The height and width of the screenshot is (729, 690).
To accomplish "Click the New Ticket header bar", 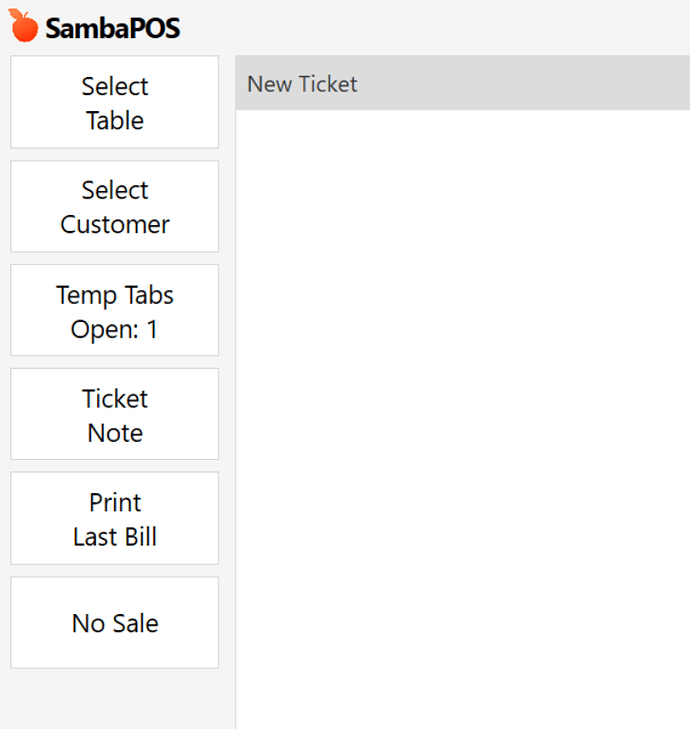I will [x=463, y=83].
